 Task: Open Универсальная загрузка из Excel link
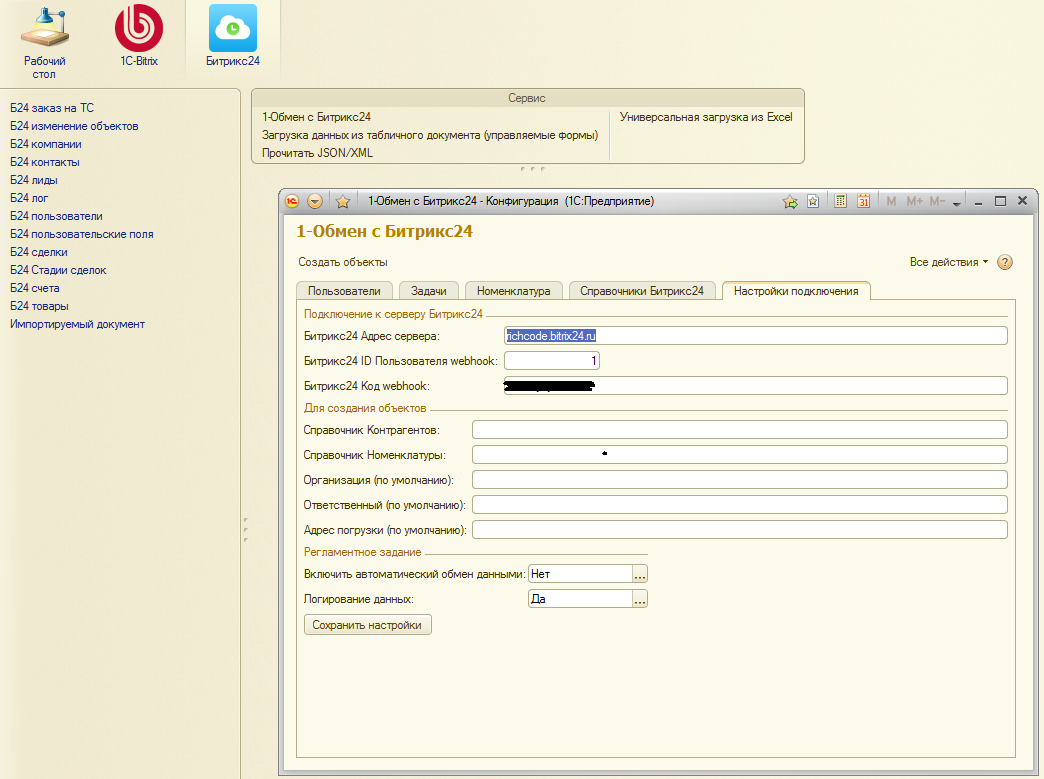[x=705, y=117]
